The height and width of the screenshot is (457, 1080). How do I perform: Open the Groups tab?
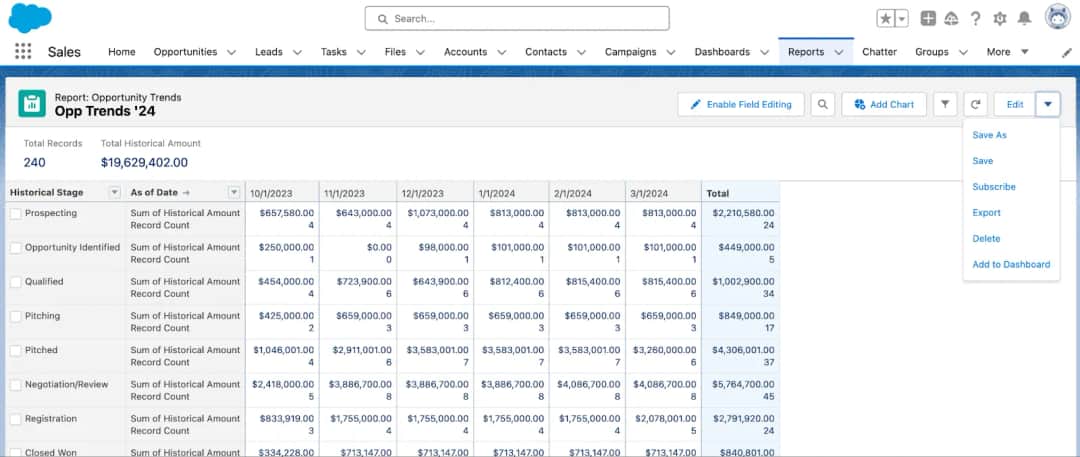[932, 52]
